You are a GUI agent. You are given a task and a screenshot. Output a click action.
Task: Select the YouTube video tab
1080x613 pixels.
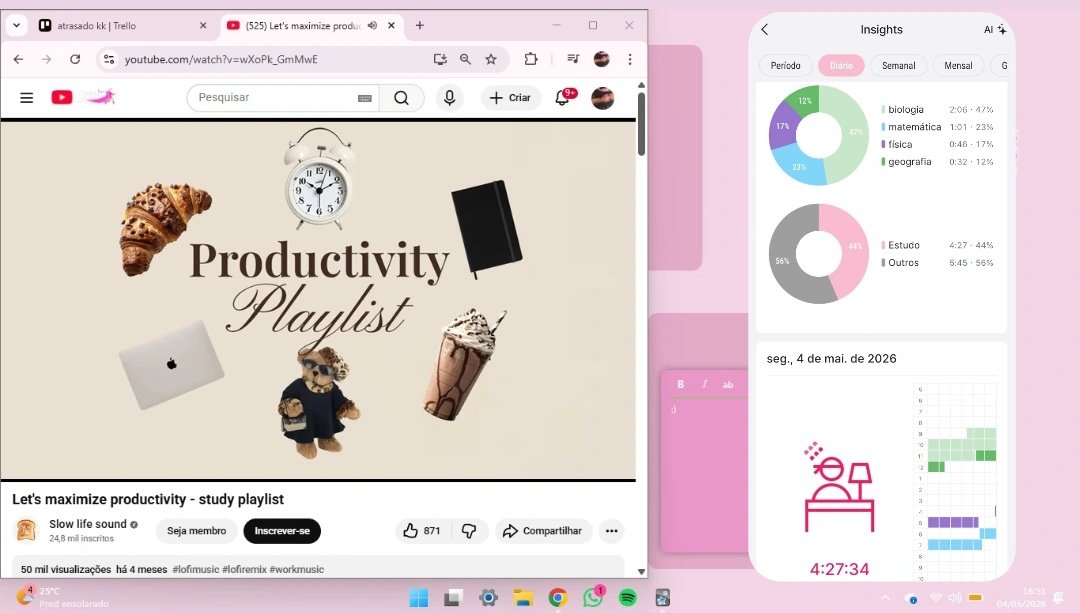pos(310,25)
